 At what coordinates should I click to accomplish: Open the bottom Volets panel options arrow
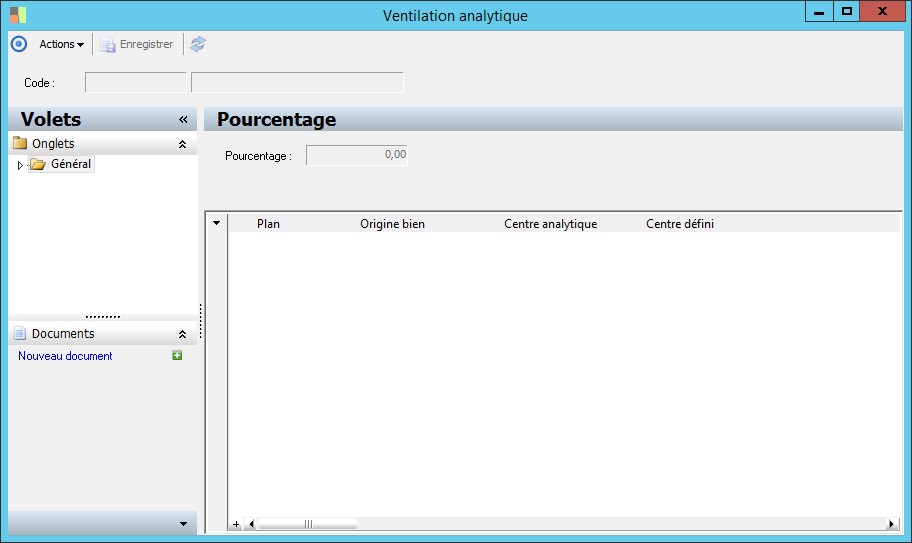183,524
